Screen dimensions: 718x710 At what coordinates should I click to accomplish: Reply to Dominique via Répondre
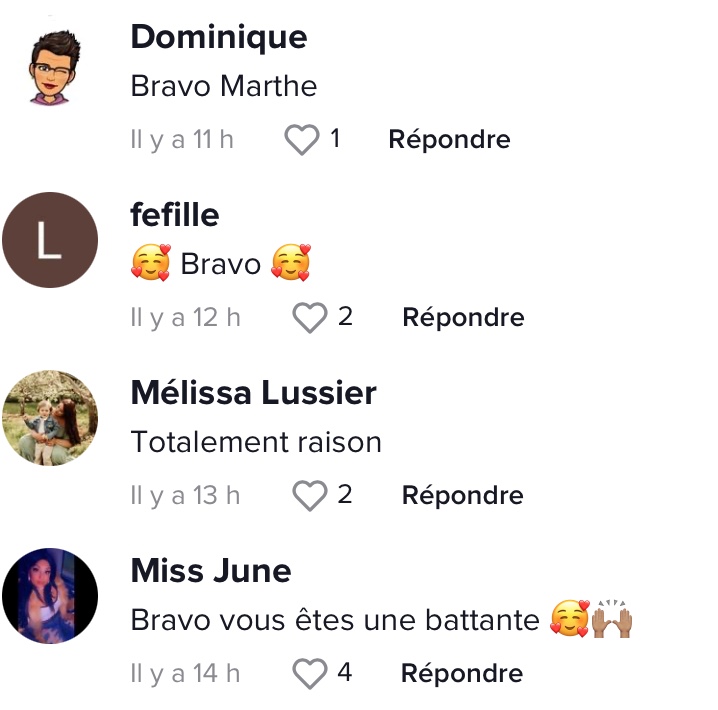(449, 140)
